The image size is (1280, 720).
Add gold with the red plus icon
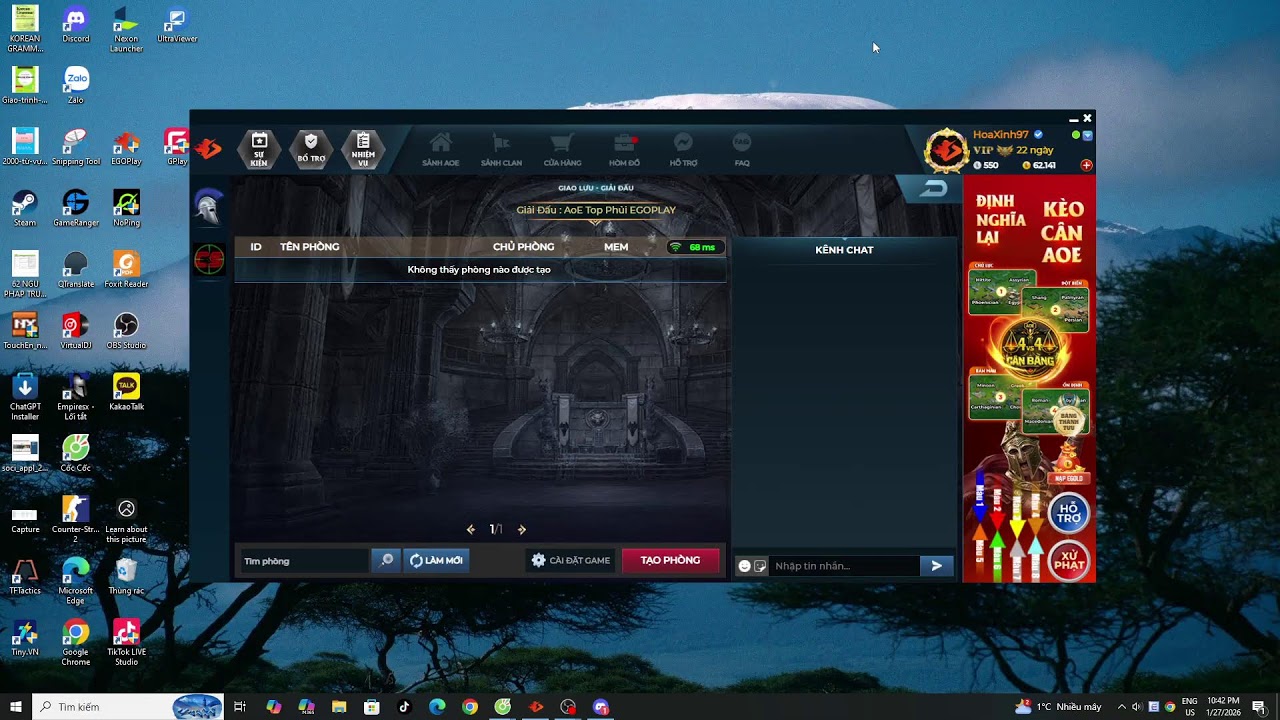1087,165
